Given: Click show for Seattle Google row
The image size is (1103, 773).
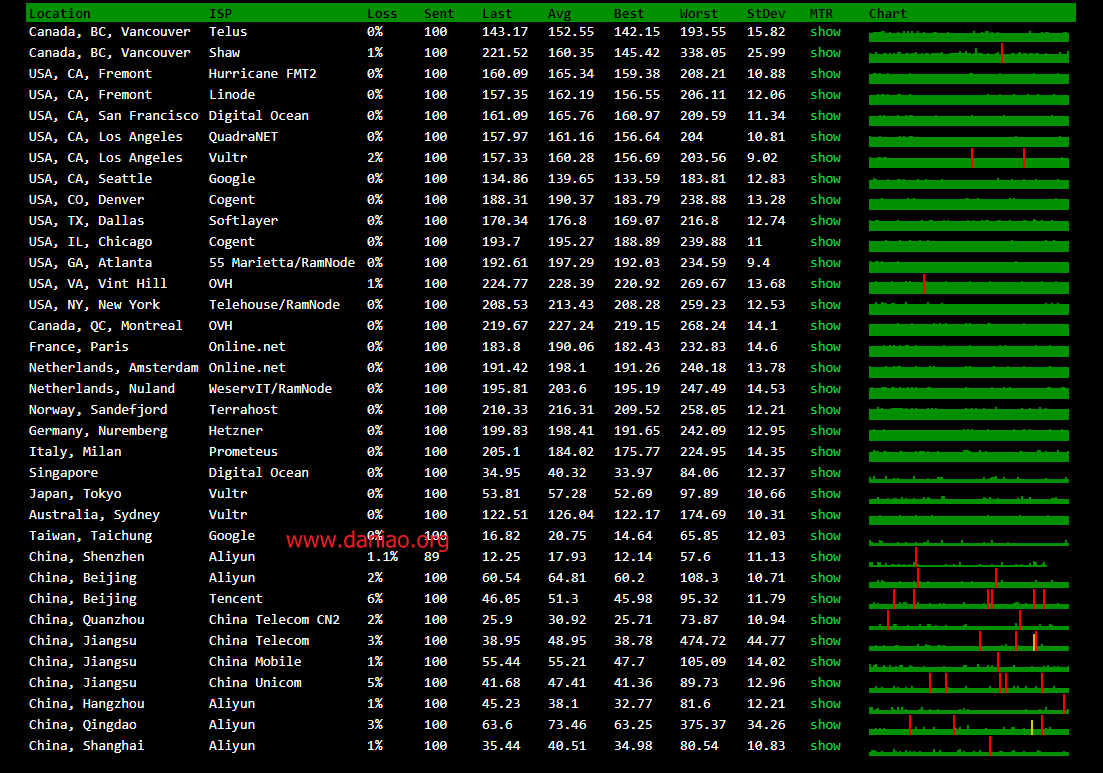Looking at the screenshot, I should tap(825, 179).
